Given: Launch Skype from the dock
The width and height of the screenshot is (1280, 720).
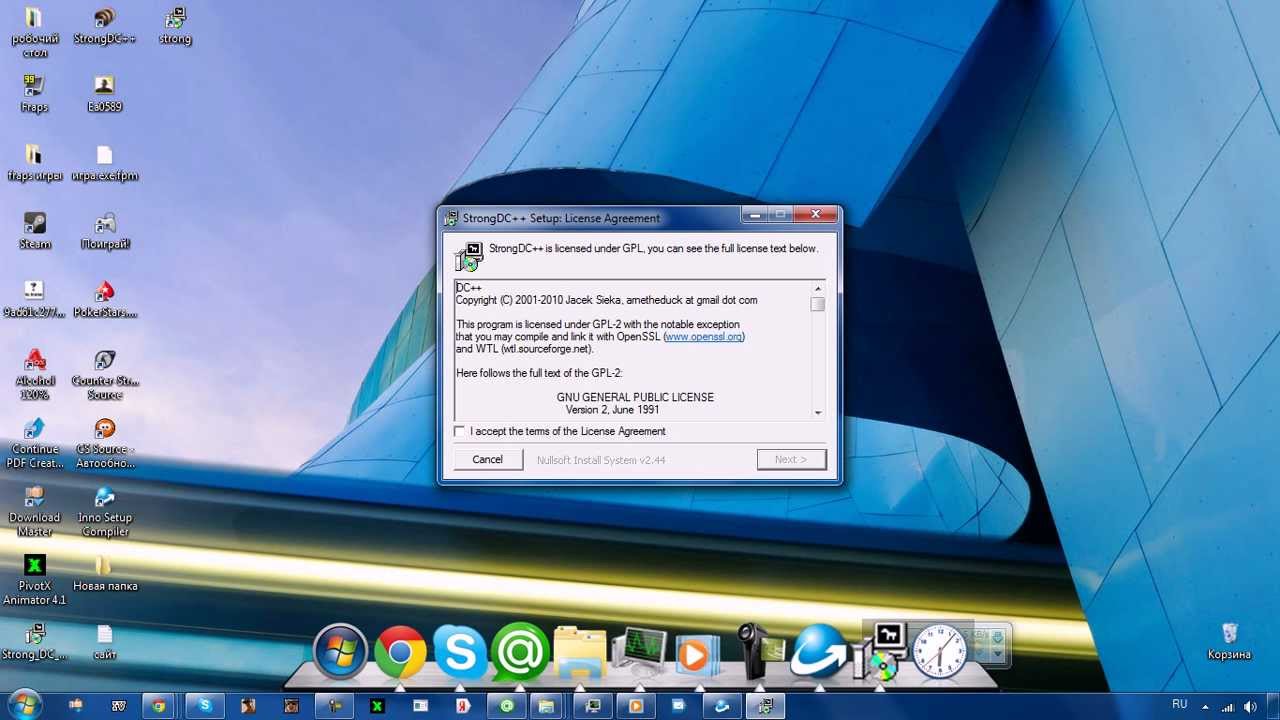Looking at the screenshot, I should click(460, 653).
